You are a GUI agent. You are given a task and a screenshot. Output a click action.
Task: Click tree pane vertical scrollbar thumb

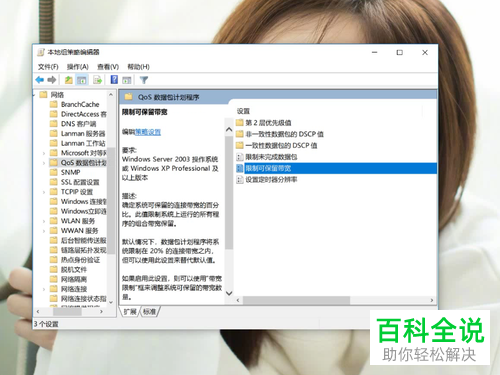(x=111, y=200)
